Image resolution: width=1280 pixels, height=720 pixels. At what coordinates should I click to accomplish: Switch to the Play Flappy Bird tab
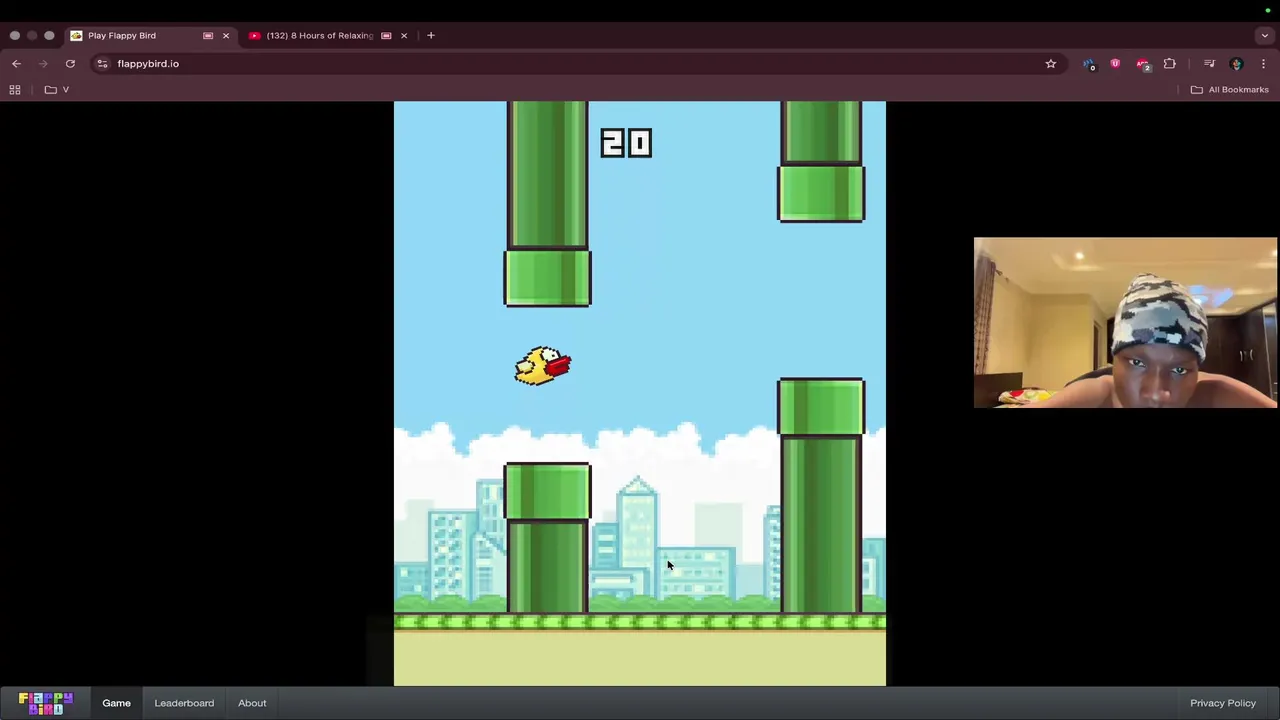[150, 35]
